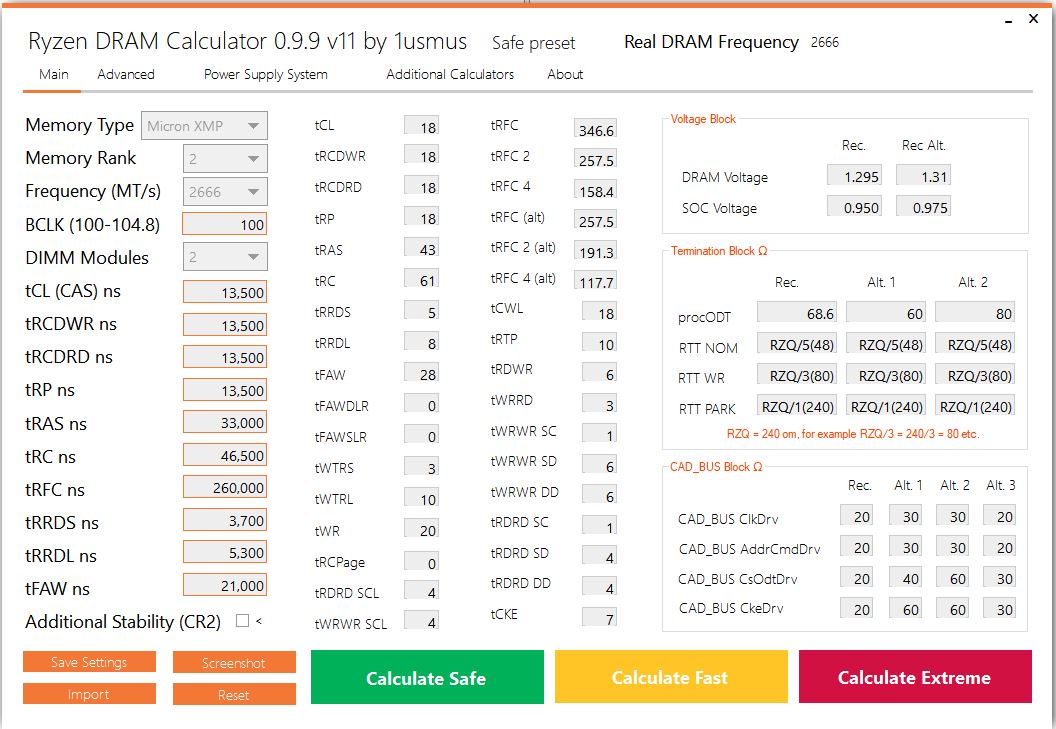Click the tWR value box showing 20
The image size is (1056, 729).
click(422, 530)
